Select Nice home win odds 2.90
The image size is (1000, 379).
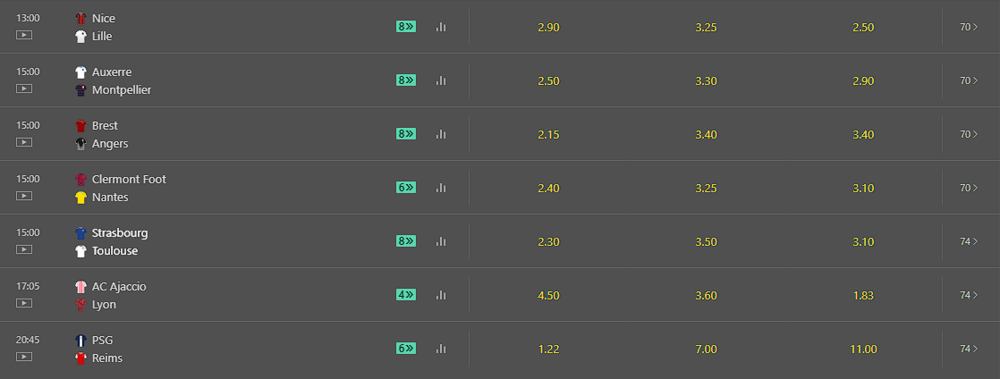coord(548,27)
